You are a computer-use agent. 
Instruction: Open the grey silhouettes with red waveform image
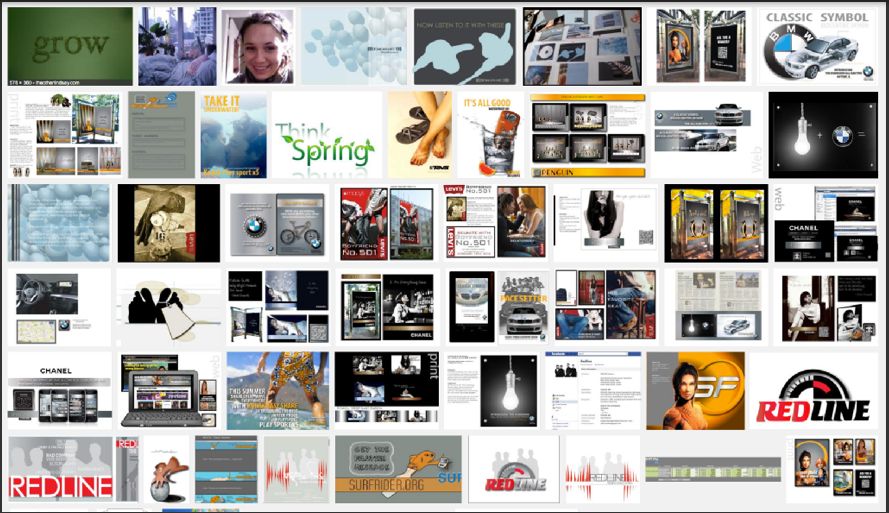[x=297, y=469]
